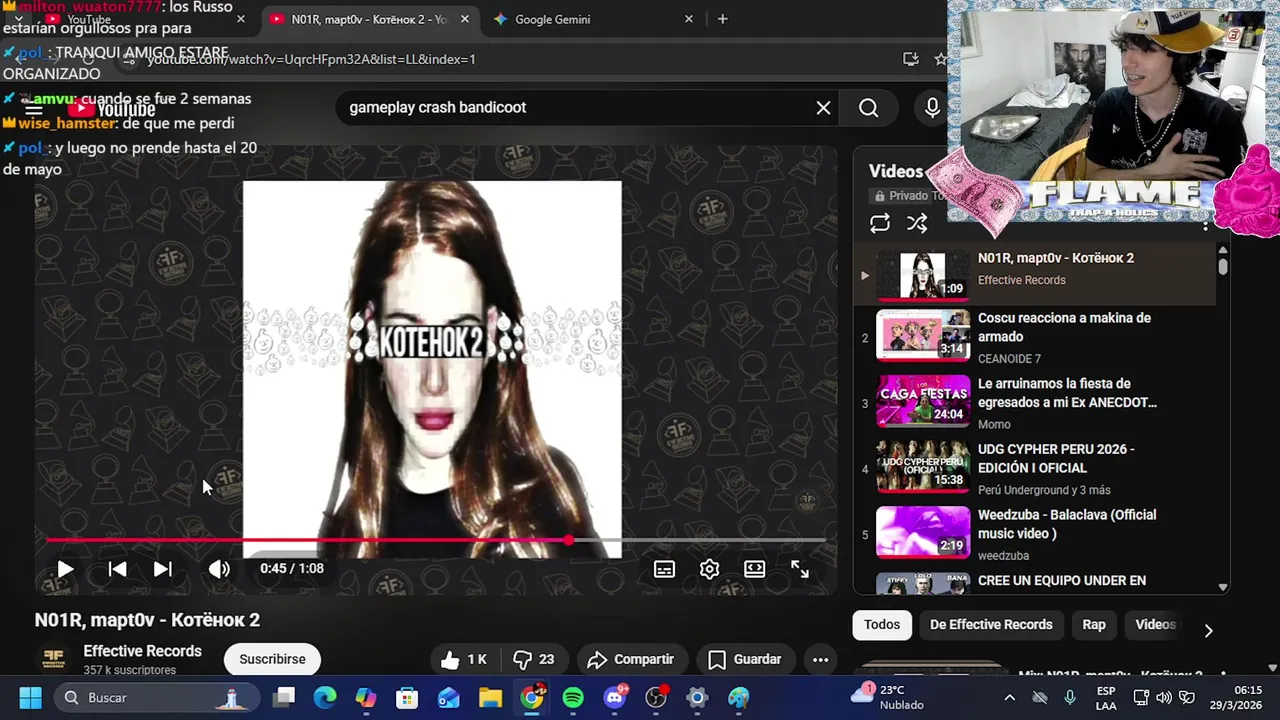Open Microsoft Store from taskbar

(407, 698)
